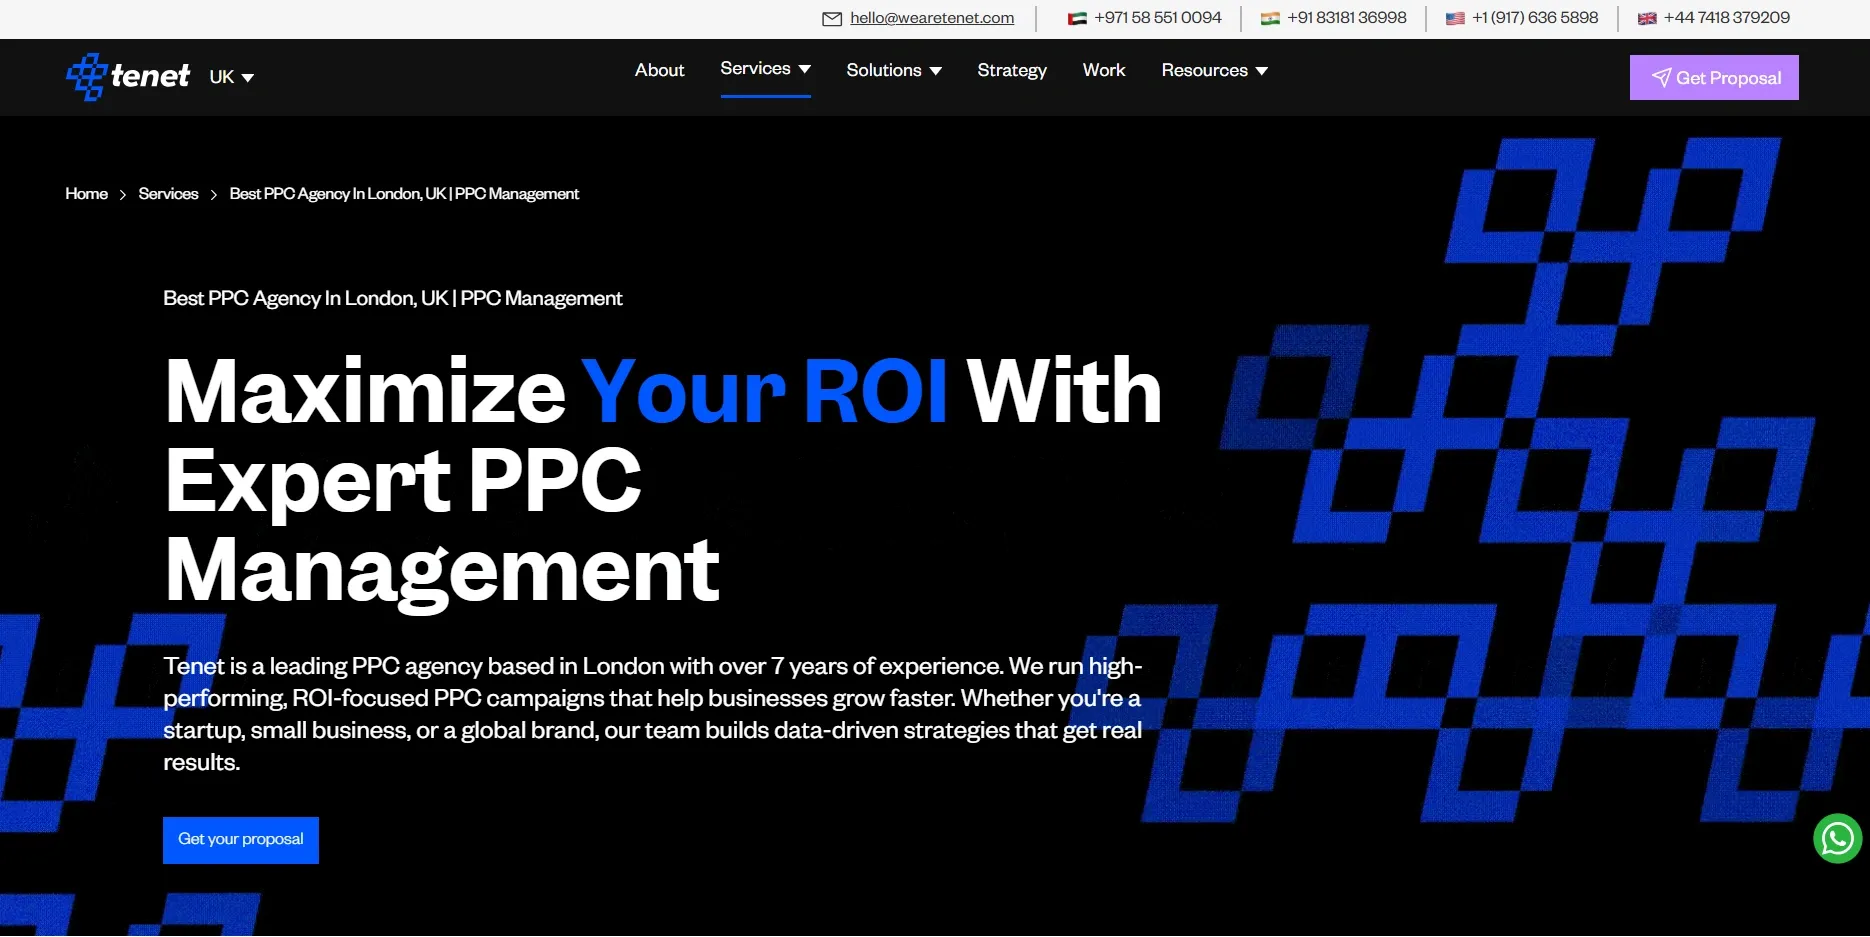Open the Work menu item
Viewport: 1870px width, 937px height.
(x=1103, y=70)
